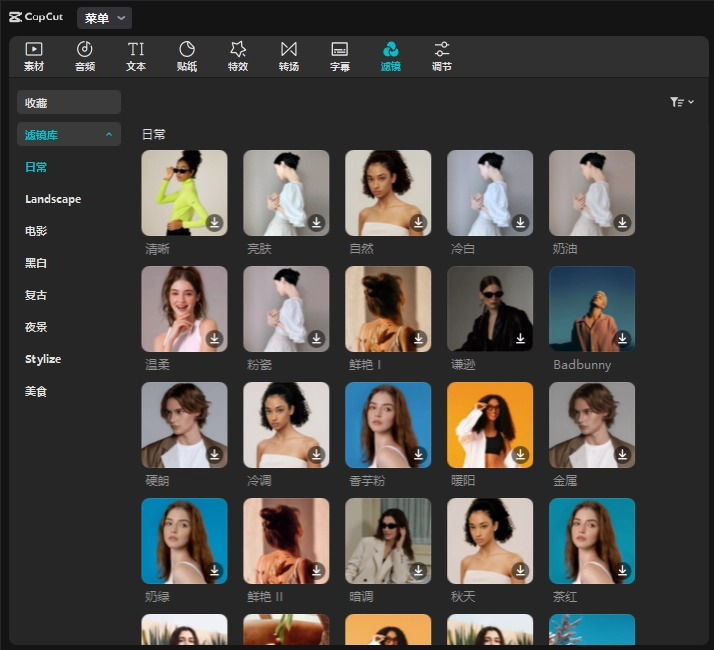Select the Landscape category
Screen dimensions: 714x650
point(53,199)
